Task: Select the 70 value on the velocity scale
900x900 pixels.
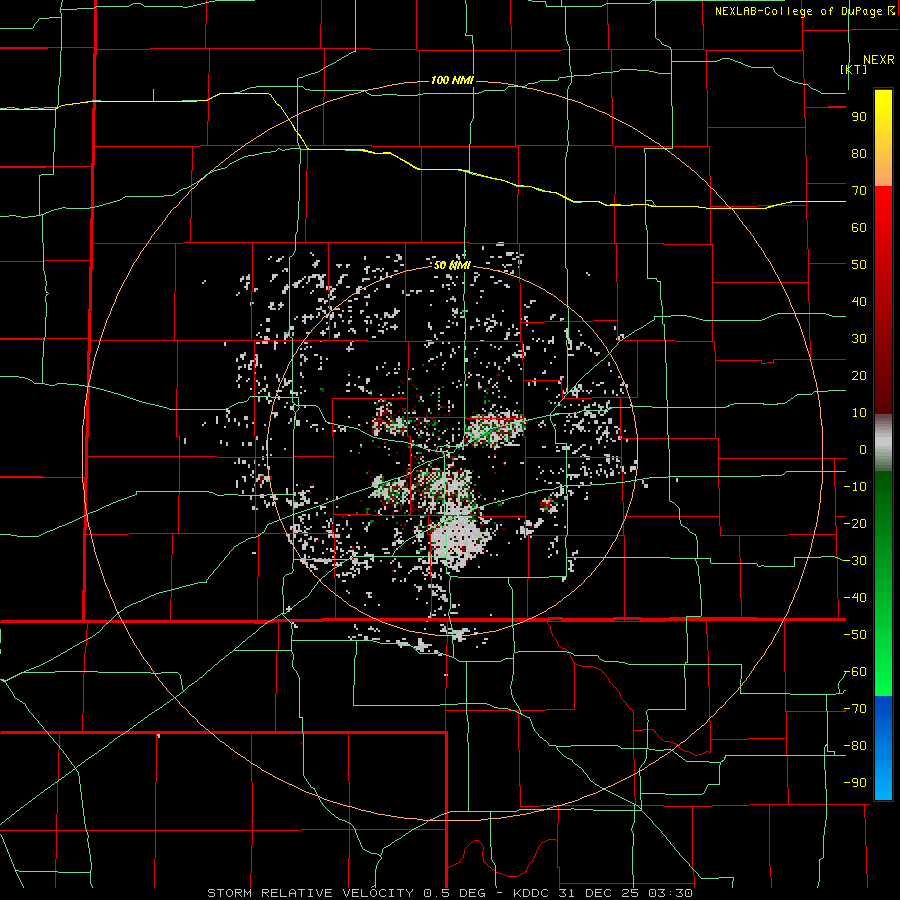Action: click(x=859, y=191)
